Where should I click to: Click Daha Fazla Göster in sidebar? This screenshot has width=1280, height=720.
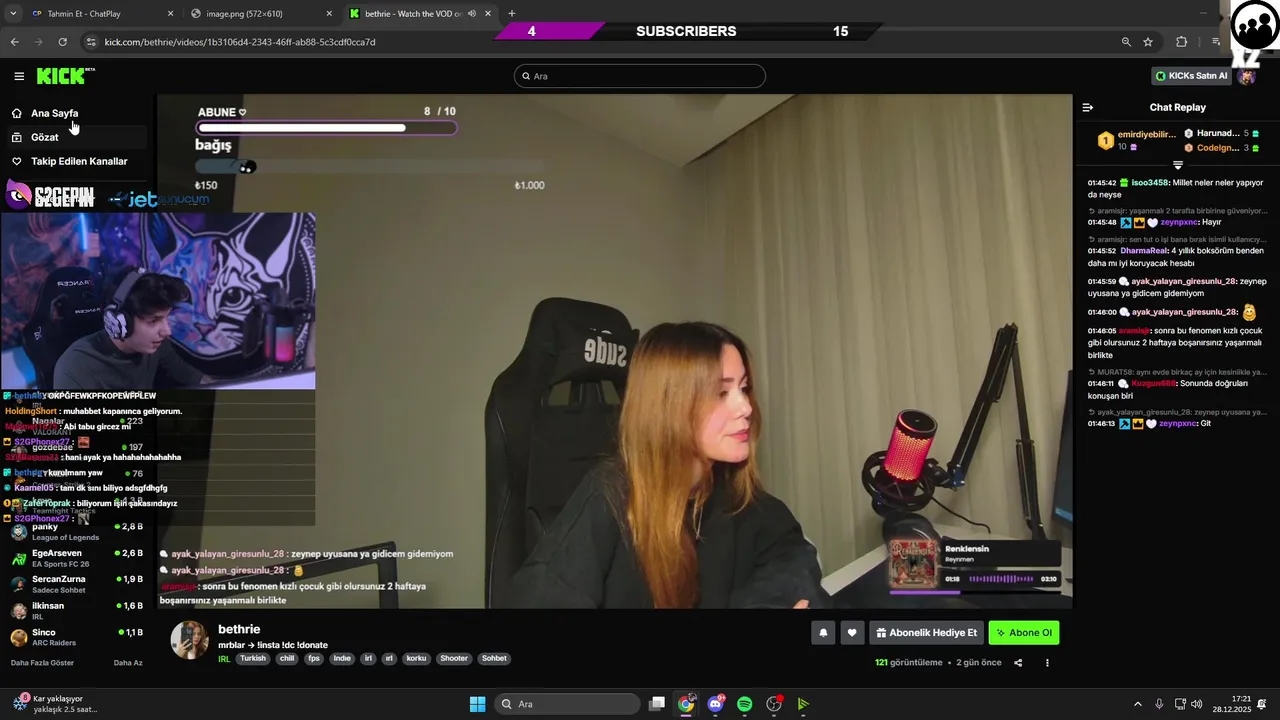(x=42, y=663)
